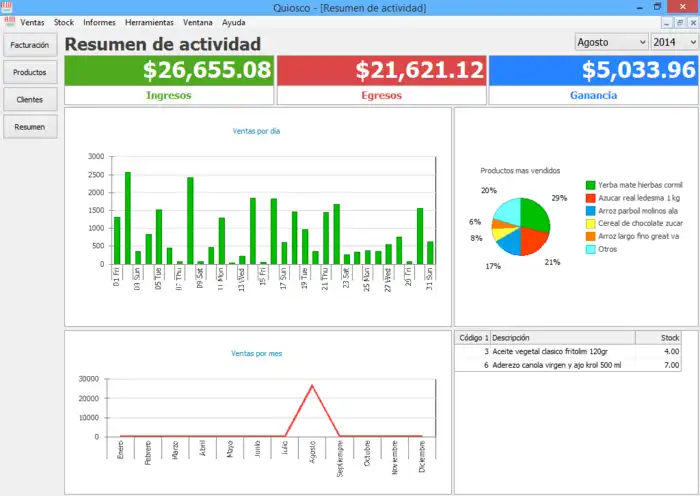Click the red 21% pie slice
This screenshot has width=700, height=496.
(x=533, y=241)
